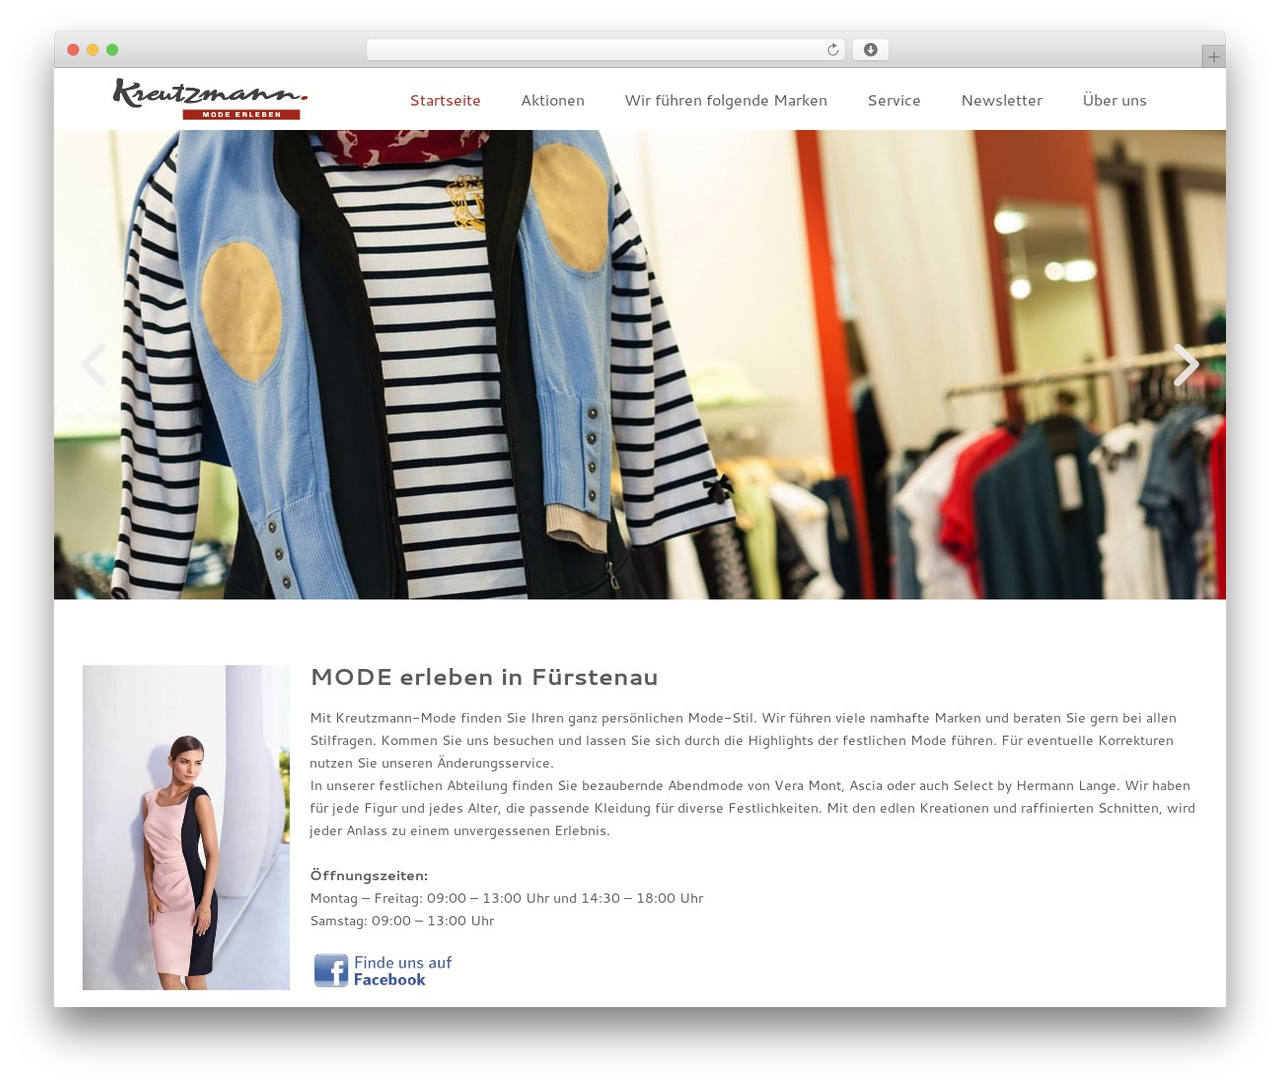Open the pink dress model photo
The width and height of the screenshot is (1280, 1084).
pos(186,827)
